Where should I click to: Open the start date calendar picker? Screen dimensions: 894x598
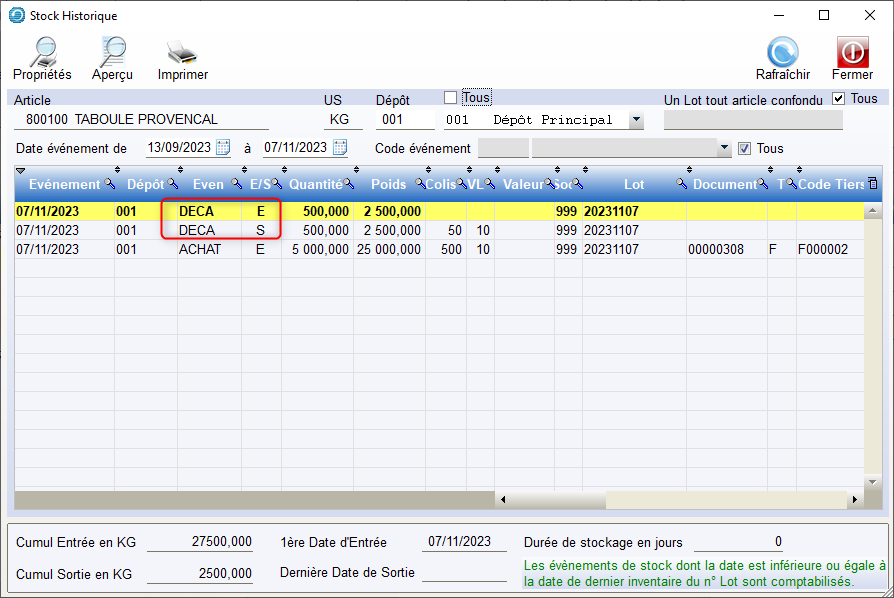click(x=223, y=148)
